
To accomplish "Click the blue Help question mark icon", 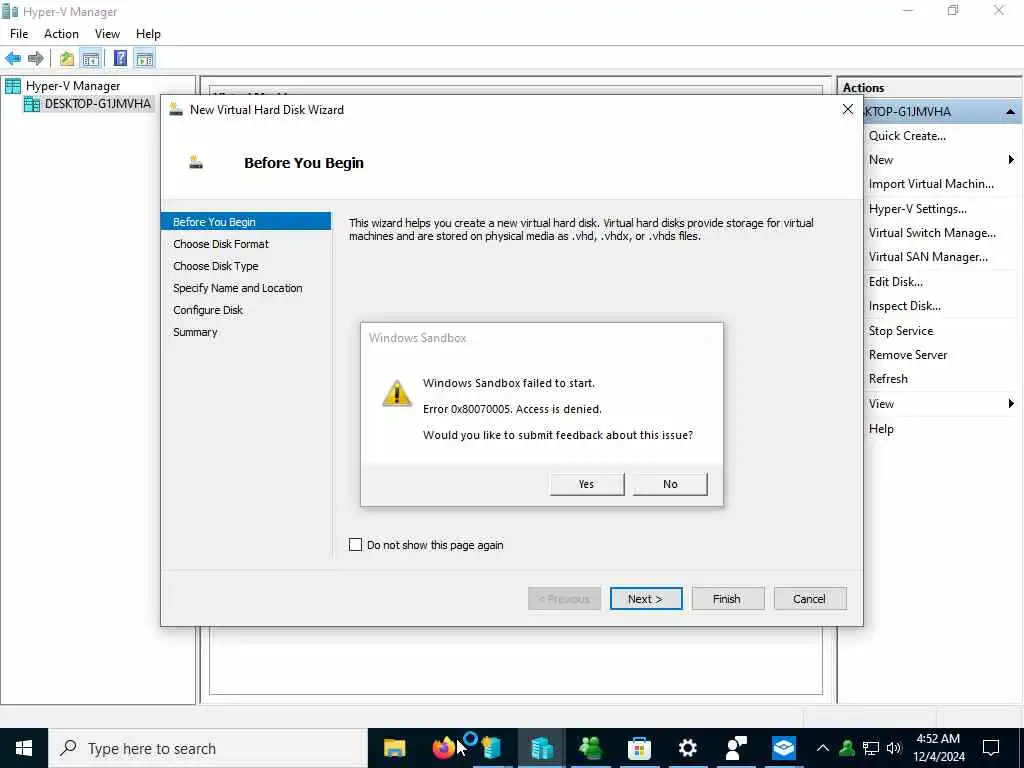I will coord(120,59).
